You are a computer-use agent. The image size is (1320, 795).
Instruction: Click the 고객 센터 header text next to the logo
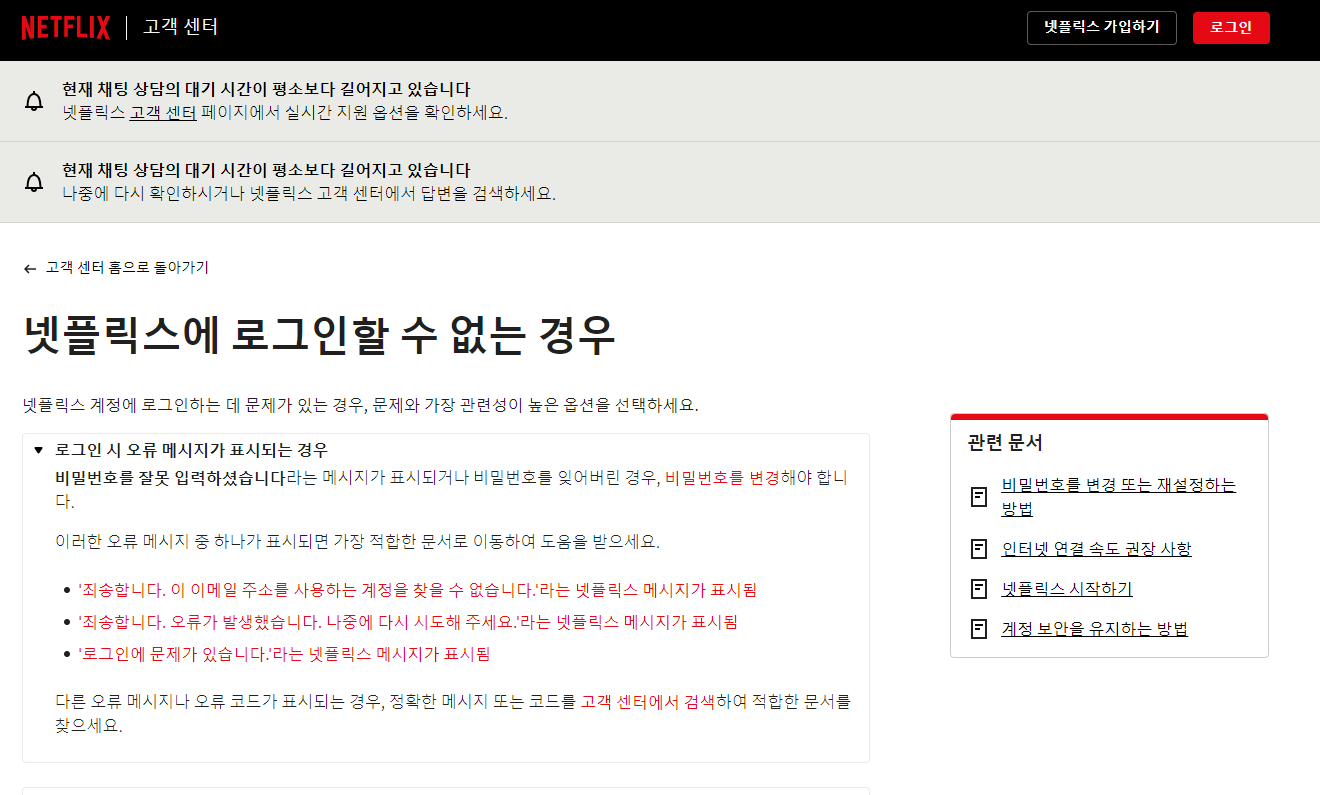(177, 27)
